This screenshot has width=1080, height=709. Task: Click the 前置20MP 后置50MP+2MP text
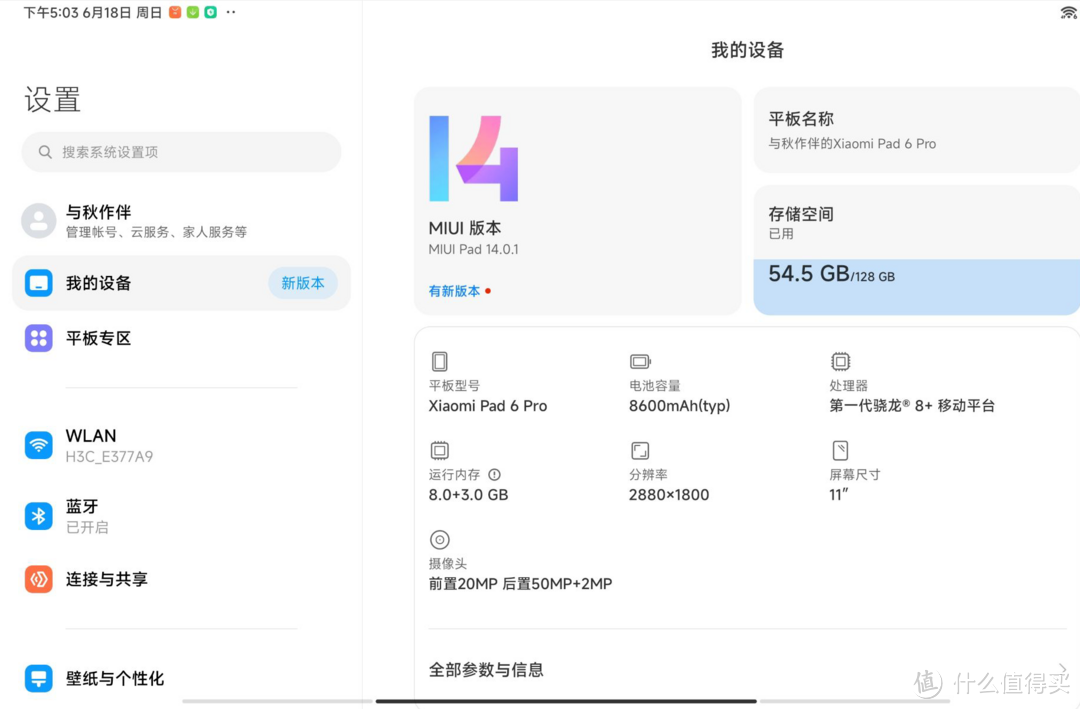coord(520,584)
